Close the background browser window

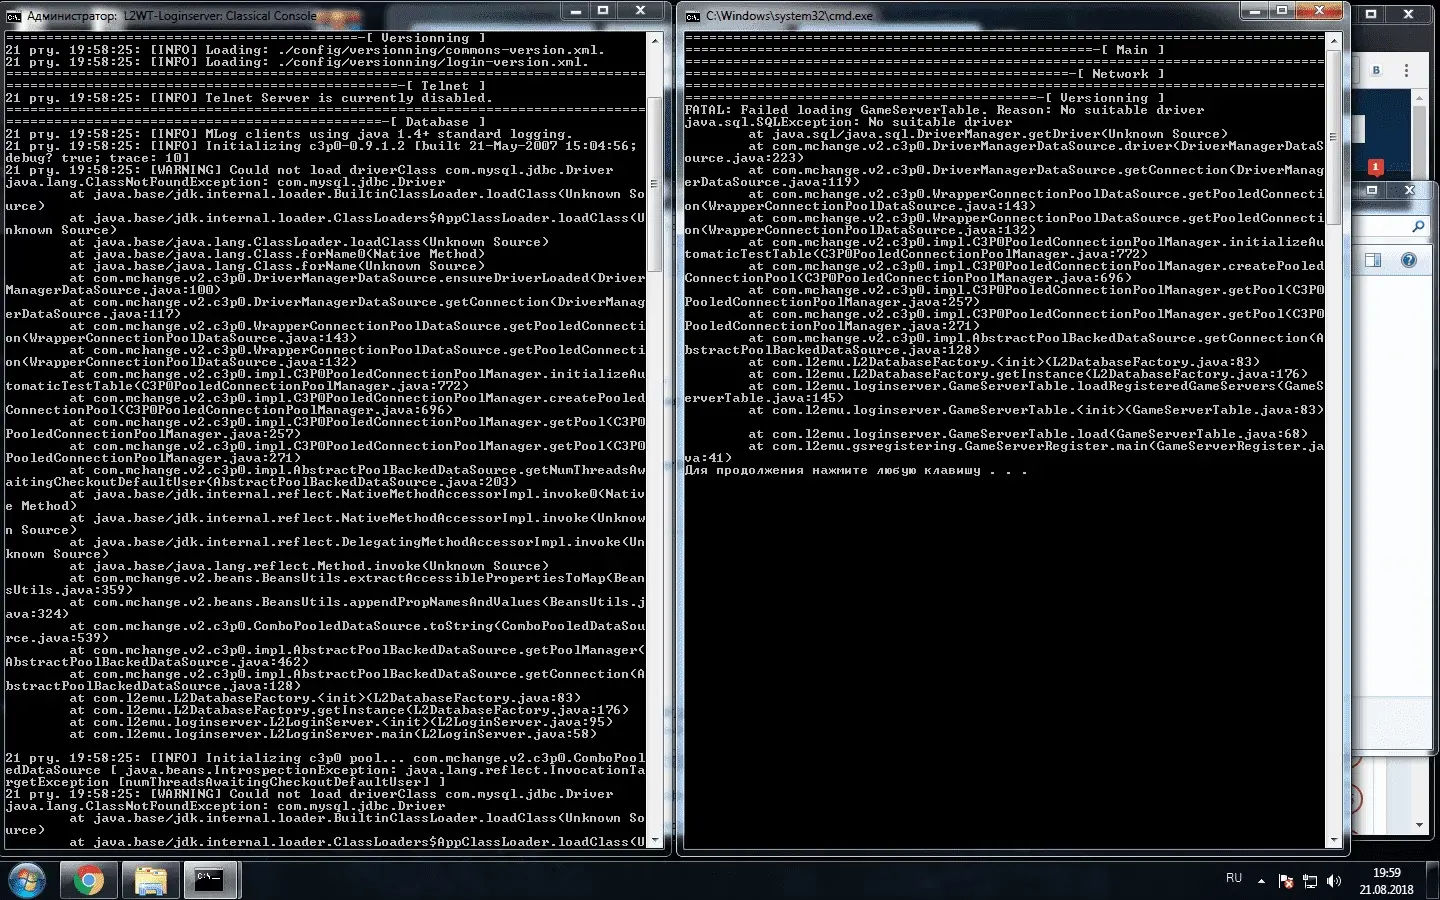click(x=1409, y=14)
